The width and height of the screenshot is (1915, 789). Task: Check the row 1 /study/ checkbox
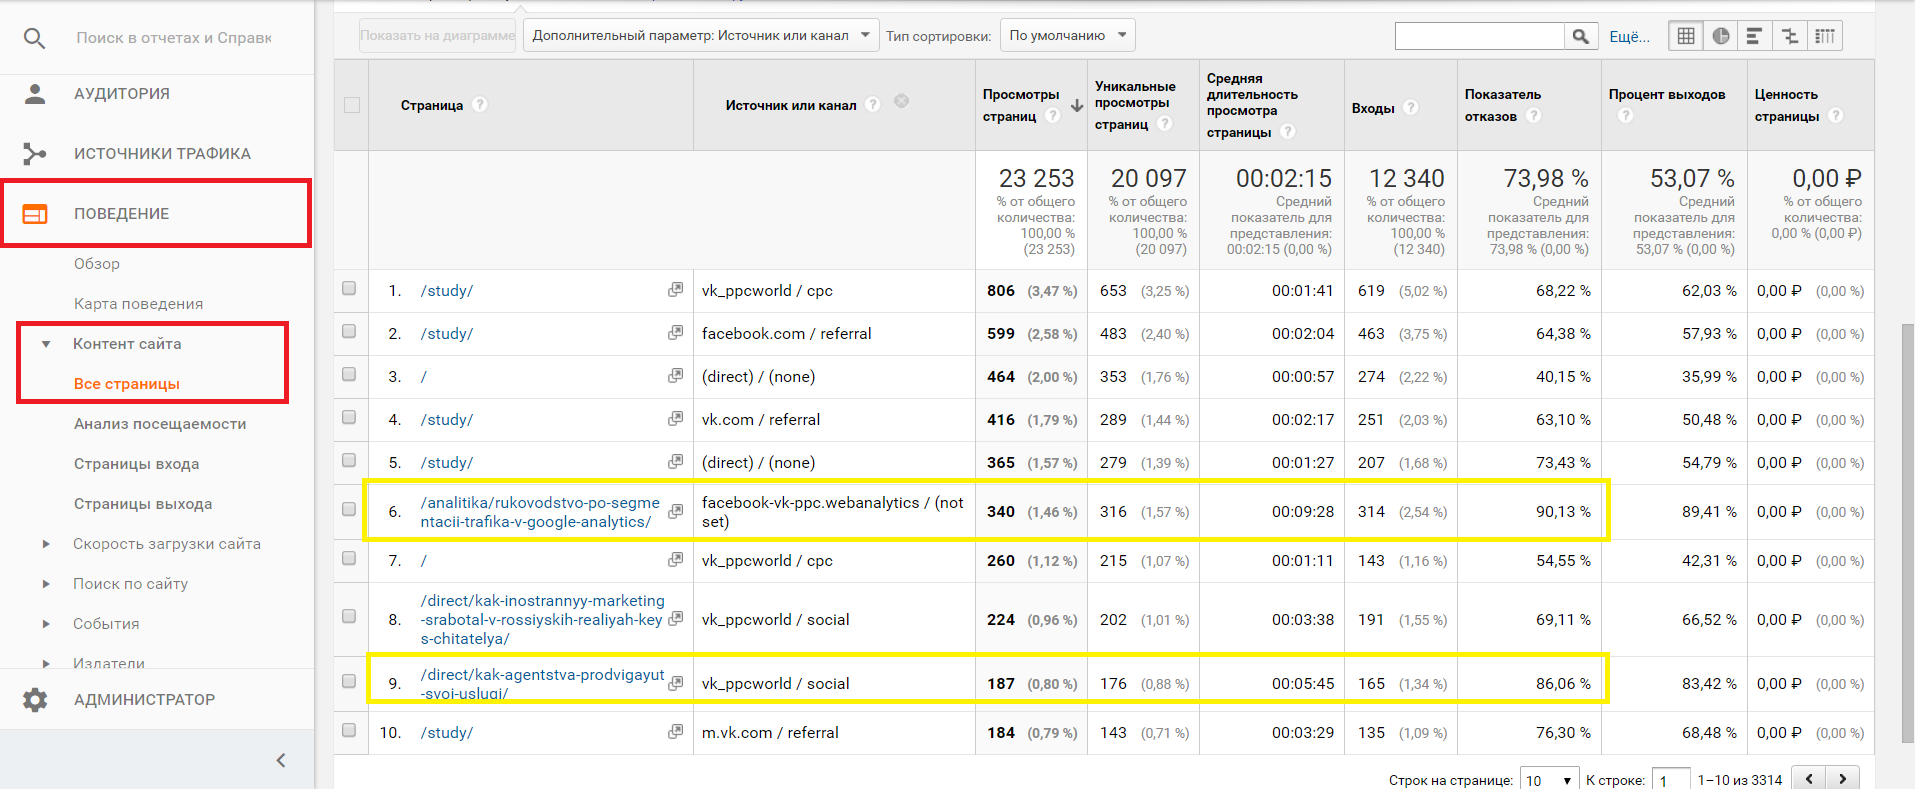(349, 288)
